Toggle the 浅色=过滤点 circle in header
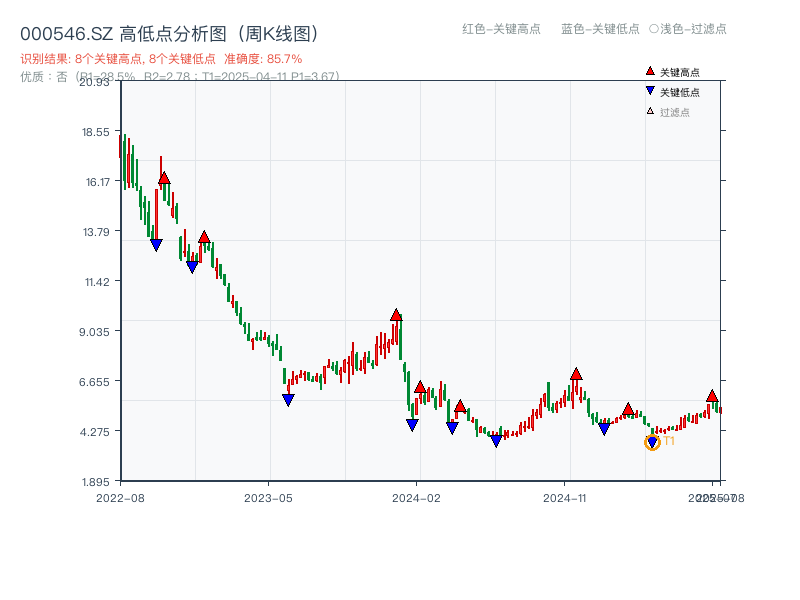800x600 pixels. 654,29
